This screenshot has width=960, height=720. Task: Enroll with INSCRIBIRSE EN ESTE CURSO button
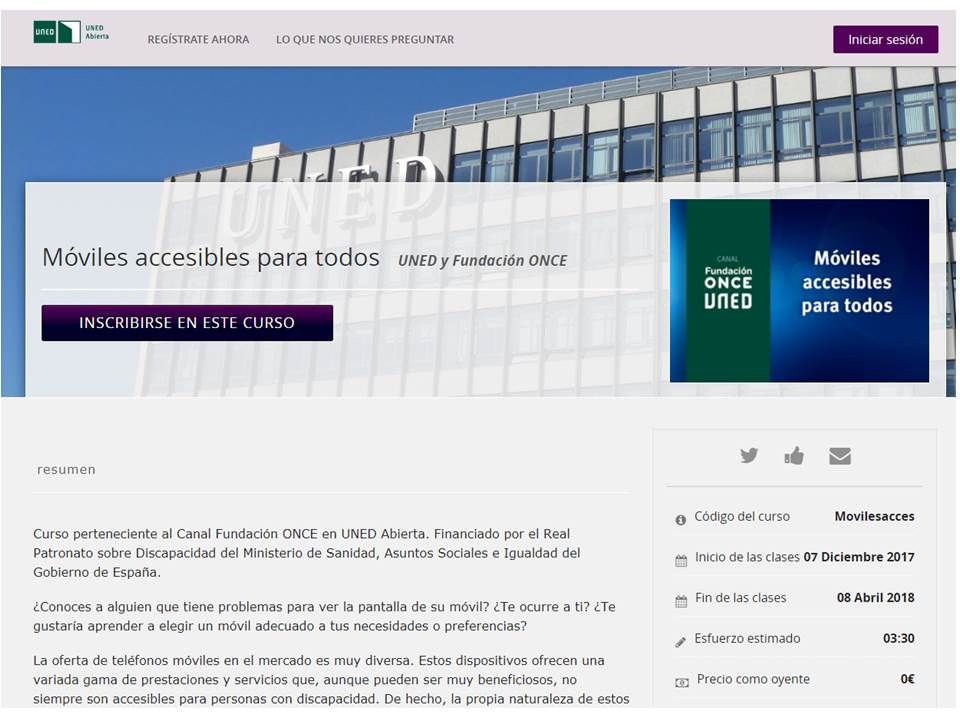click(187, 323)
